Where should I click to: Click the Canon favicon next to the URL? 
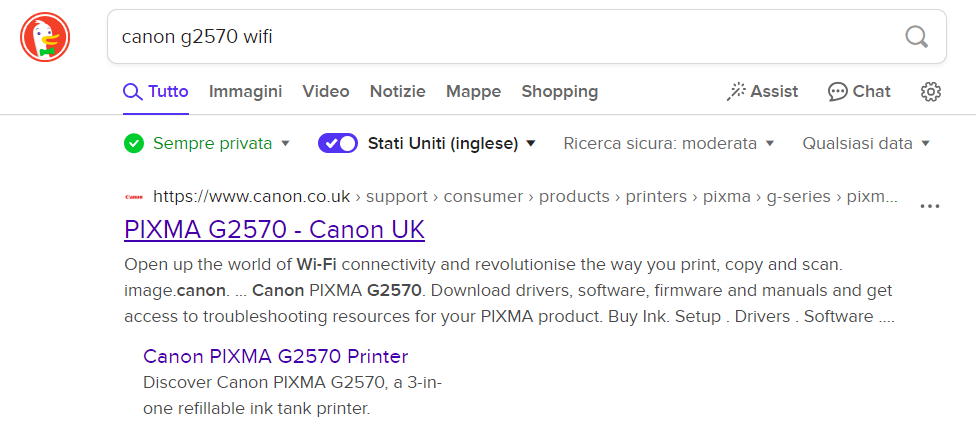(x=134, y=197)
